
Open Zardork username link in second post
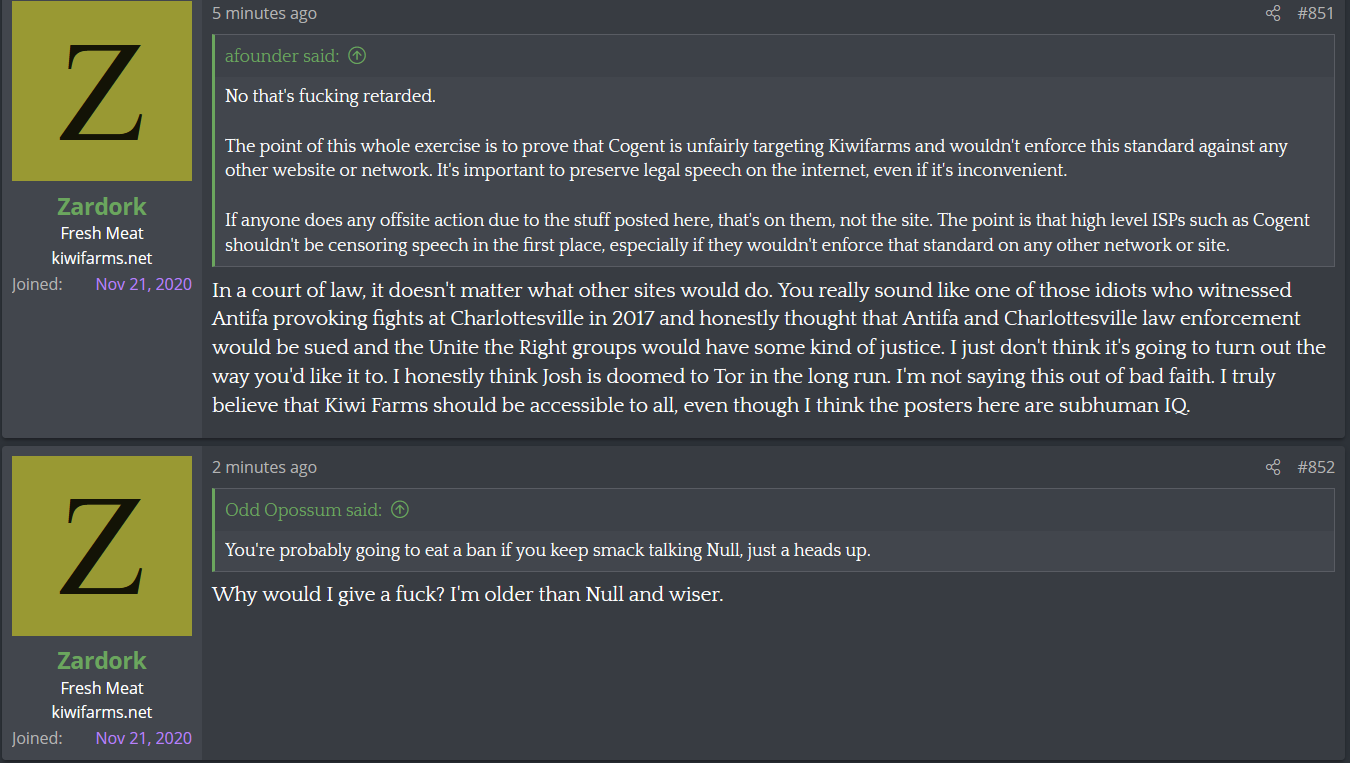coord(102,661)
